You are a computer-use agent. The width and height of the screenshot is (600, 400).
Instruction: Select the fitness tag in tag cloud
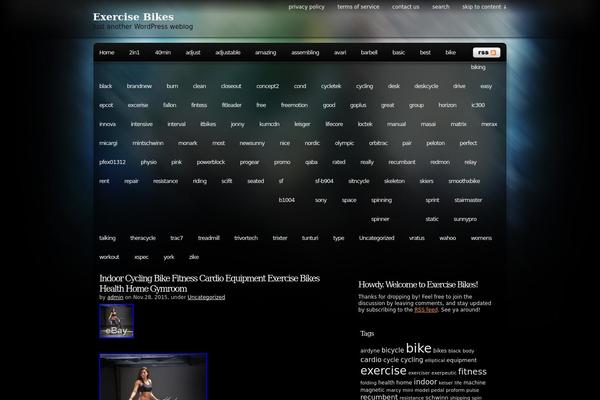472,372
